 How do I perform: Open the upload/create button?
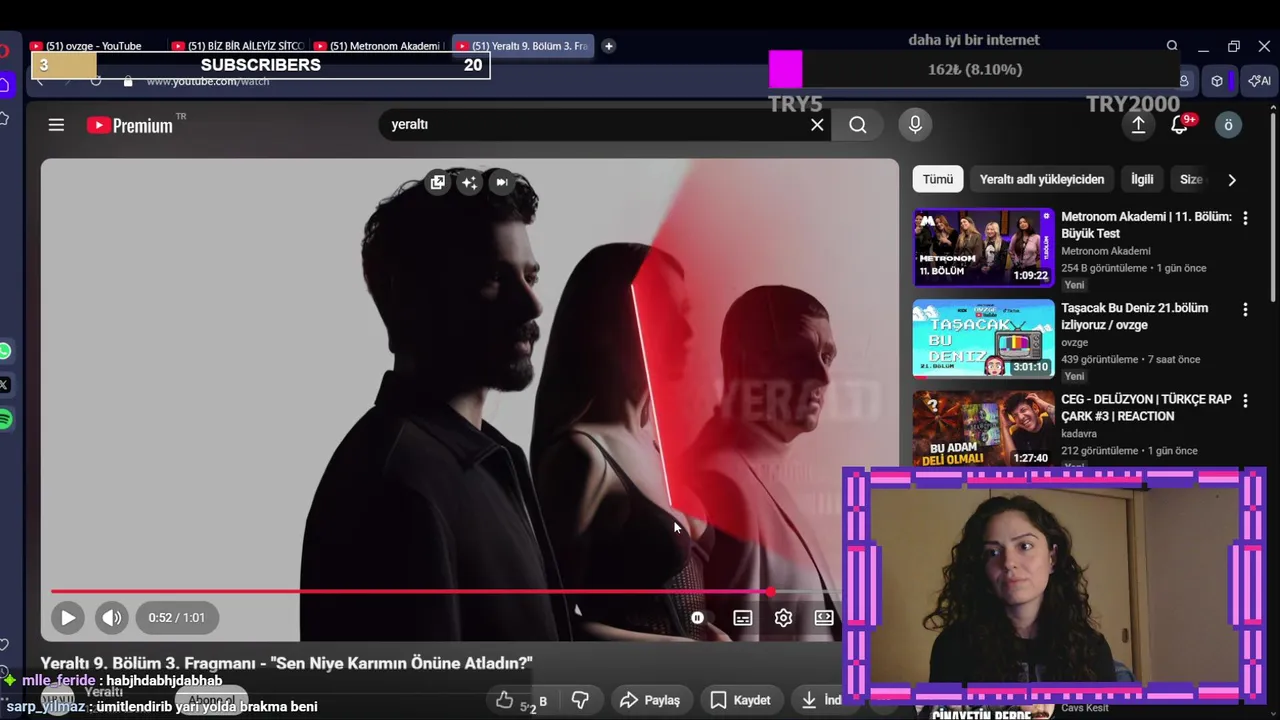click(1138, 124)
